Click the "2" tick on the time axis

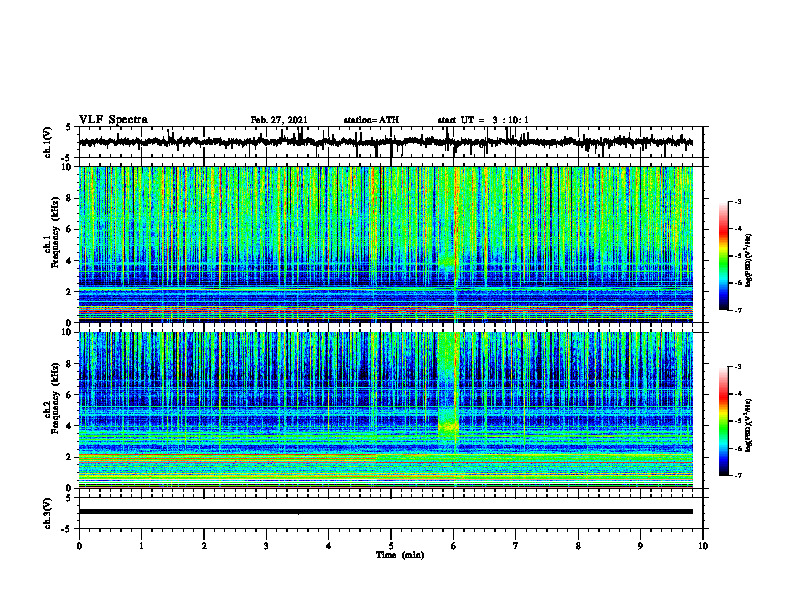pyautogui.click(x=204, y=546)
